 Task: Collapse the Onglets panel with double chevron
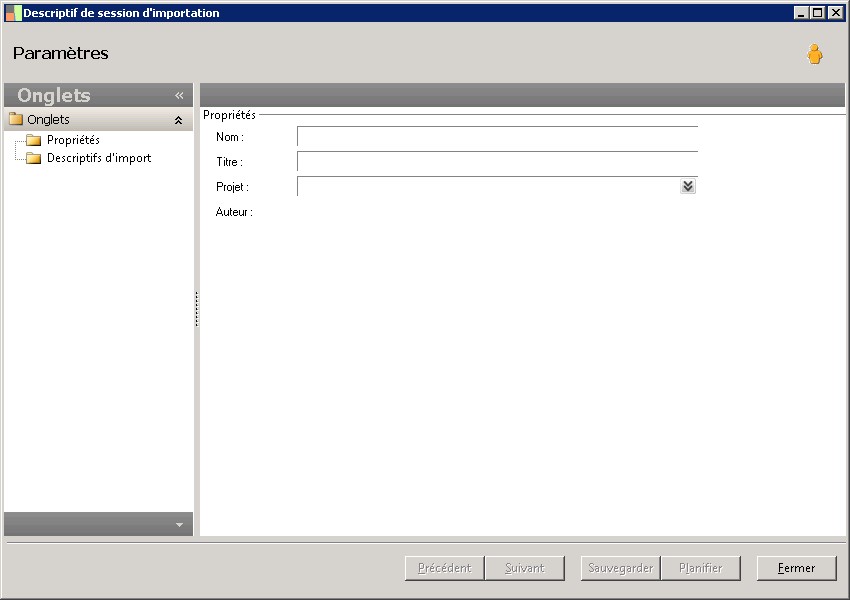coord(179,95)
